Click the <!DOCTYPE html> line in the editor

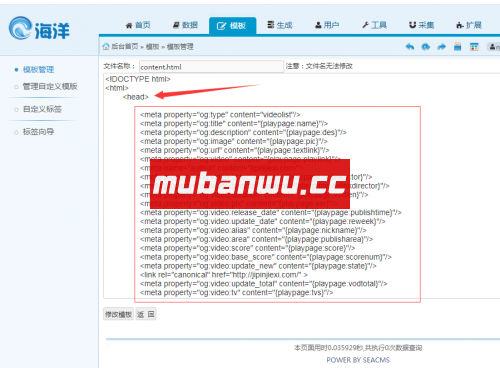pos(138,79)
